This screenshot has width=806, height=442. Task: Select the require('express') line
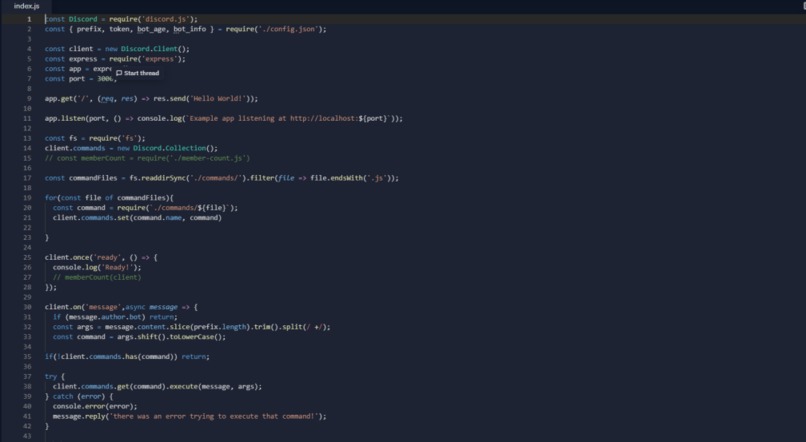coord(115,59)
